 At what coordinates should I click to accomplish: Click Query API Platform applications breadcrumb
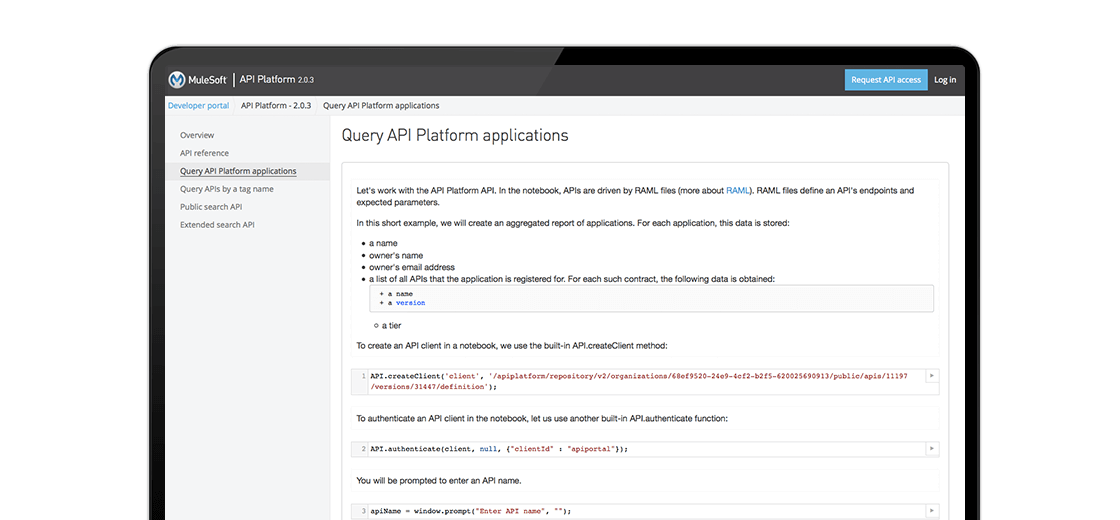381,106
